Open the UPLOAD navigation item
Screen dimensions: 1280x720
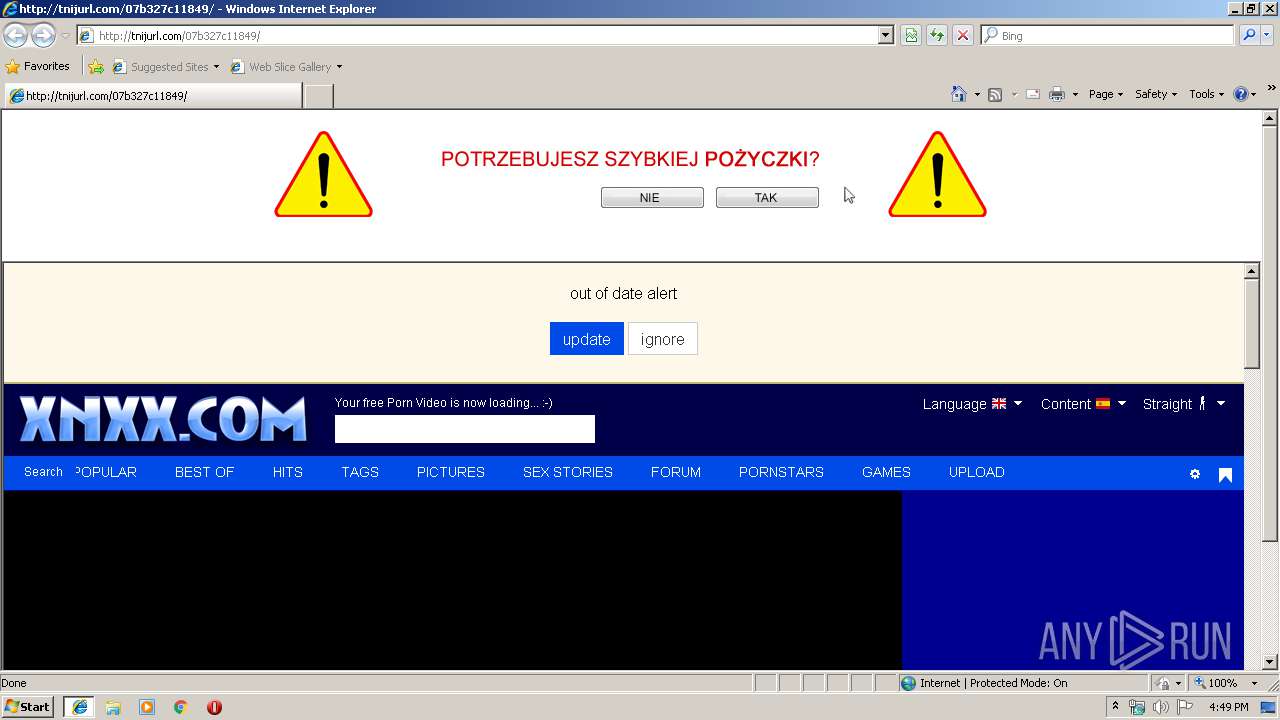pos(977,472)
